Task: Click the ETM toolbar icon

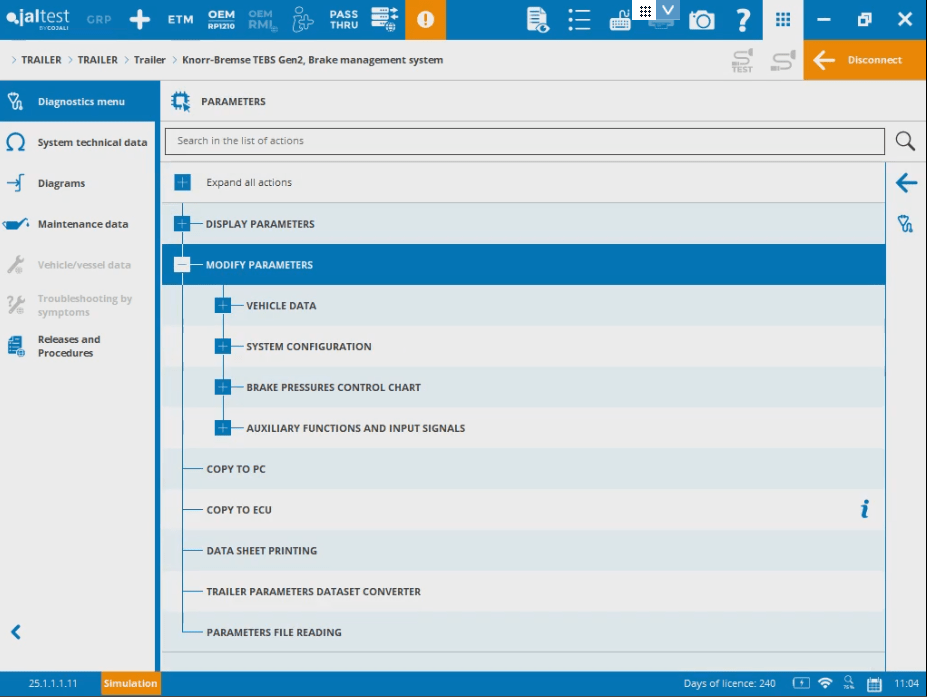Action: click(x=180, y=20)
